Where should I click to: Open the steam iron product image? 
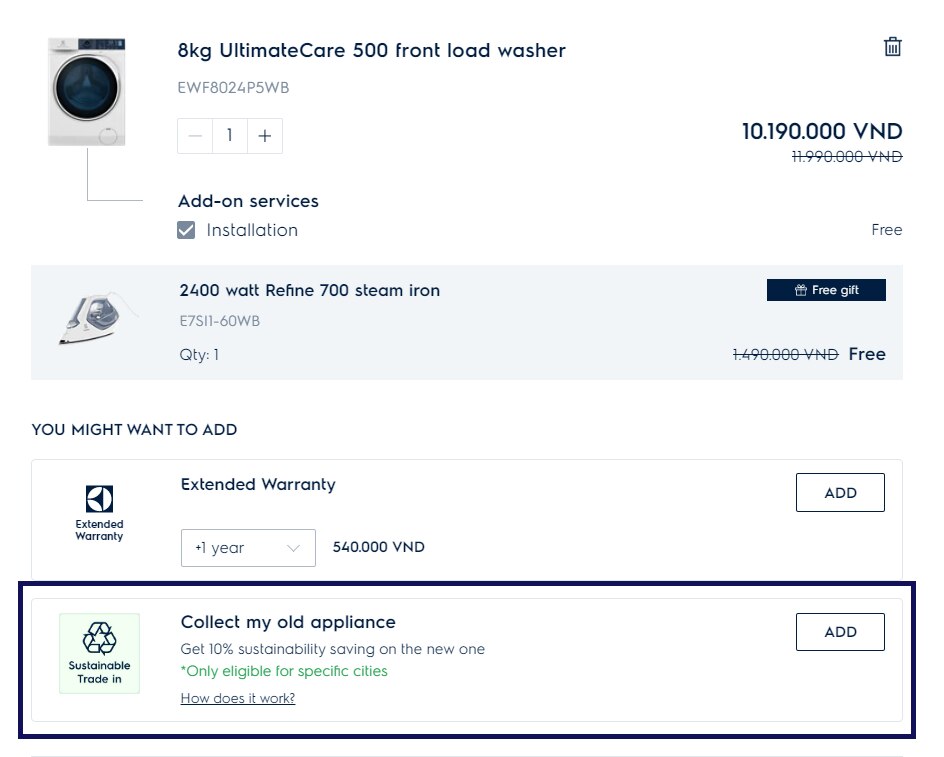(x=96, y=318)
